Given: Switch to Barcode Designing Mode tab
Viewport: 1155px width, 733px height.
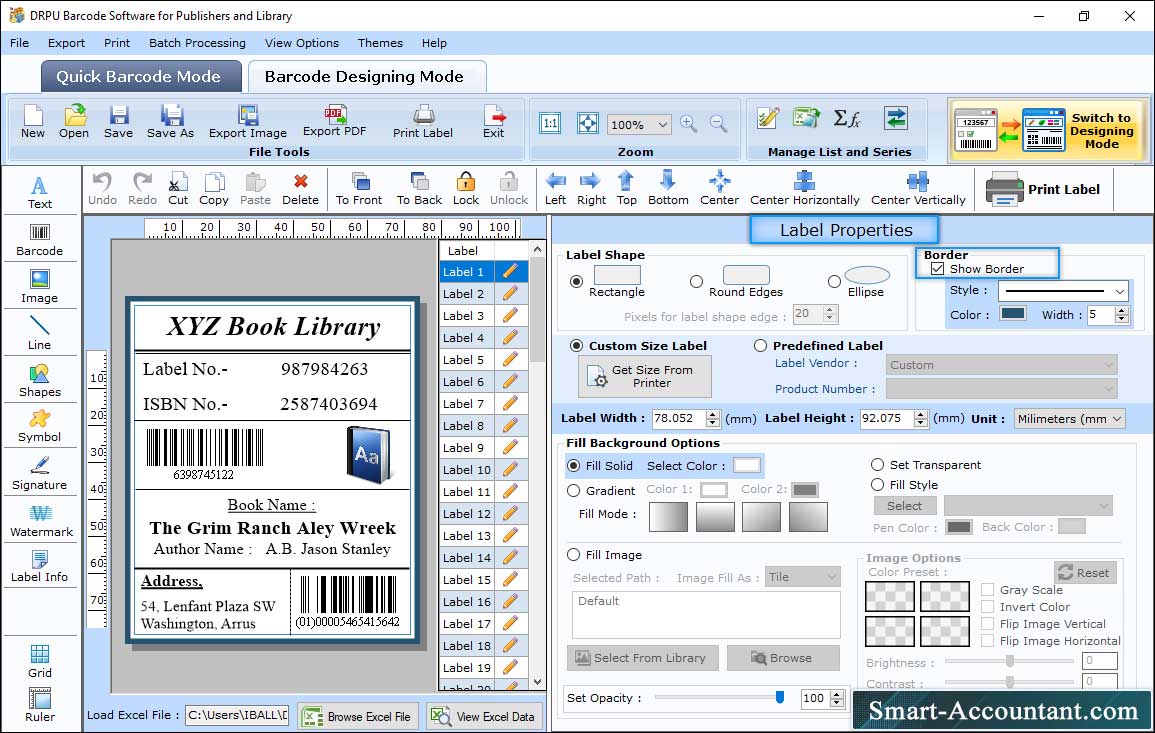Looking at the screenshot, I should coord(366,77).
